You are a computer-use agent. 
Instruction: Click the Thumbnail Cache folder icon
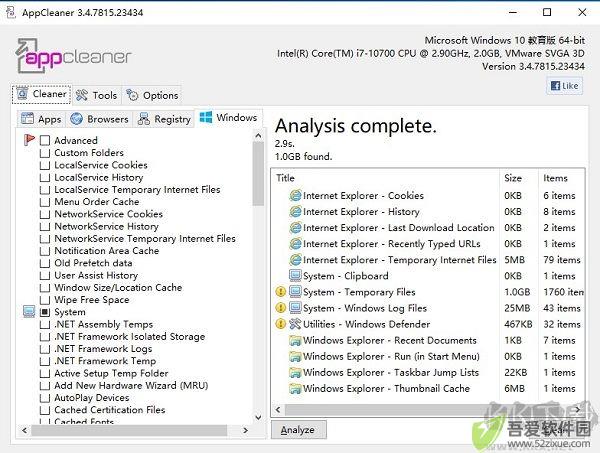tap(295, 388)
